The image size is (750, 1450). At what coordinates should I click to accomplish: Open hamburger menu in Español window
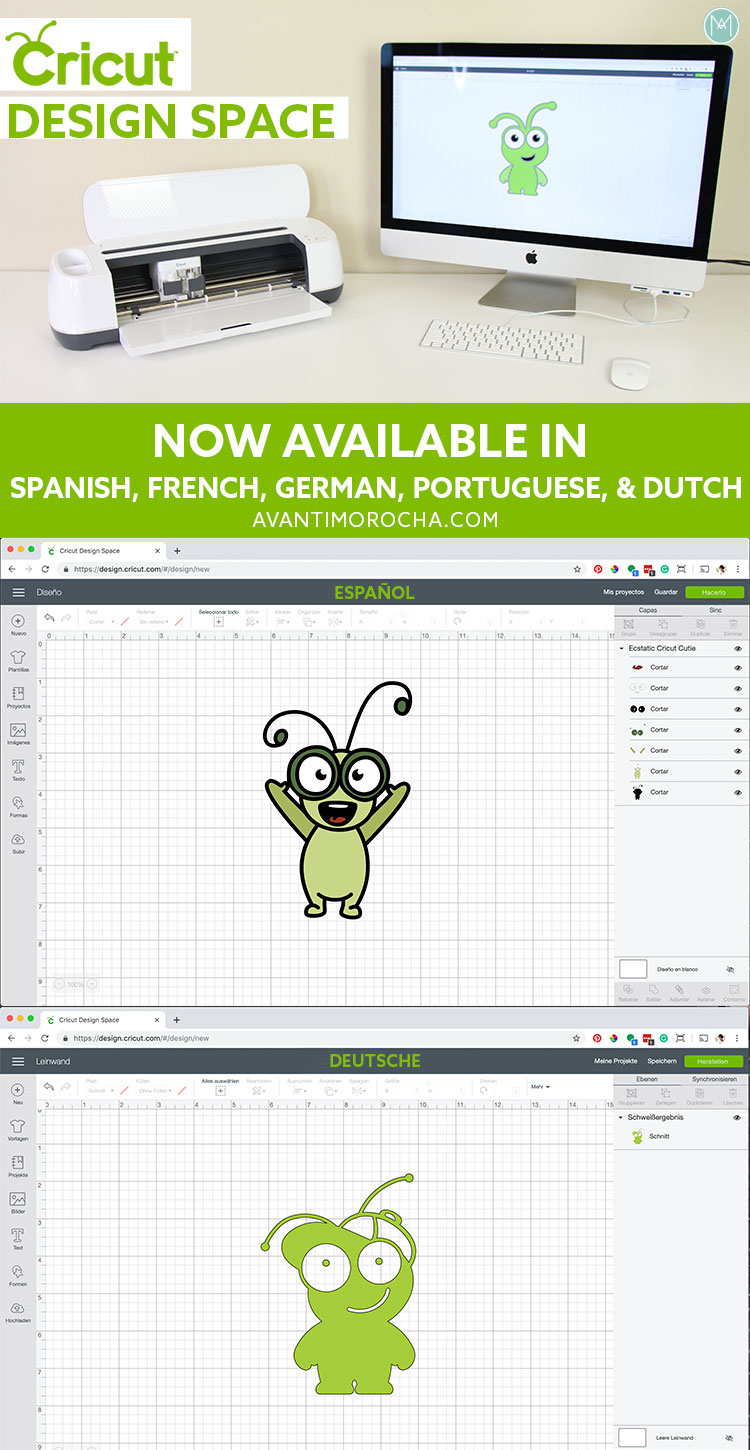pos(18,592)
